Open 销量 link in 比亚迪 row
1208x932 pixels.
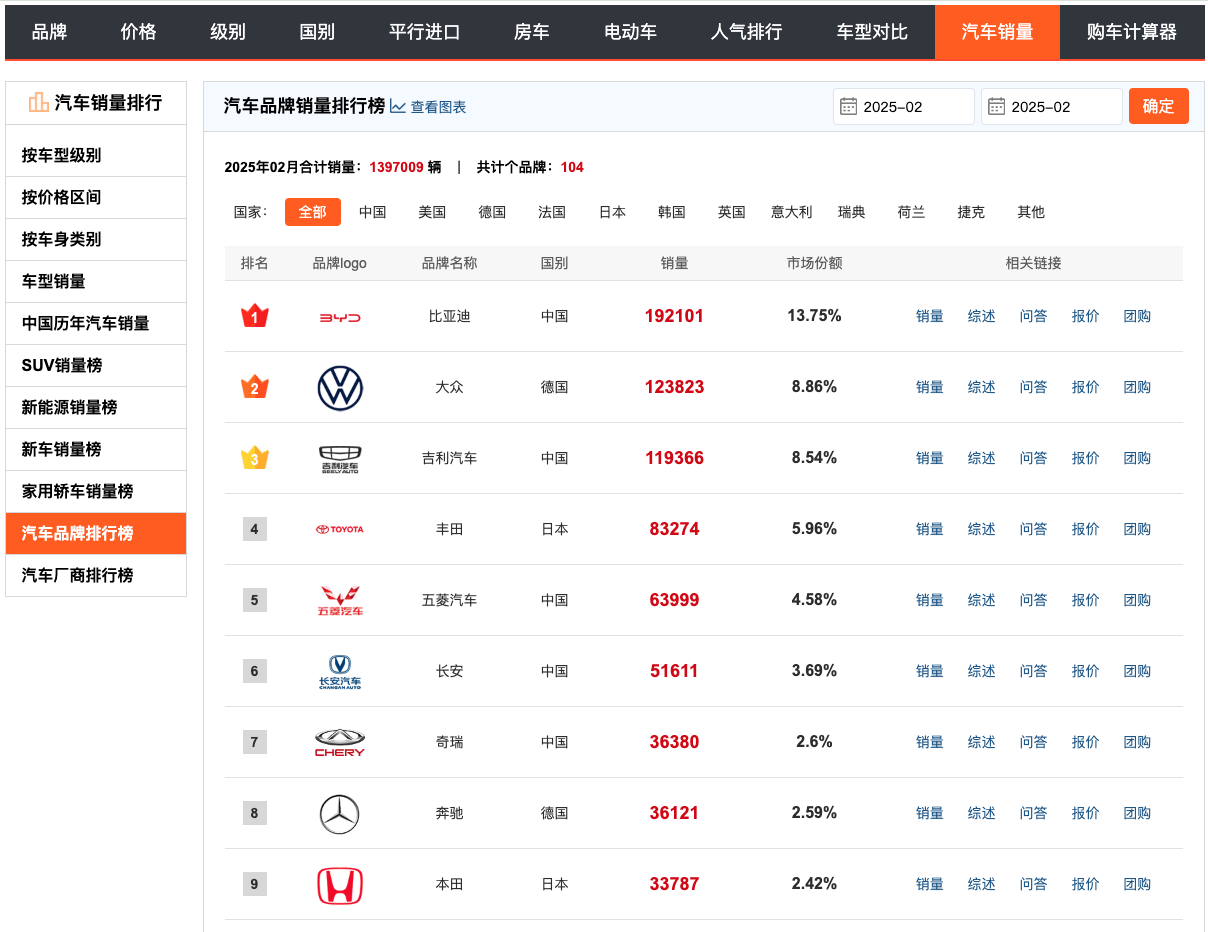(930, 316)
